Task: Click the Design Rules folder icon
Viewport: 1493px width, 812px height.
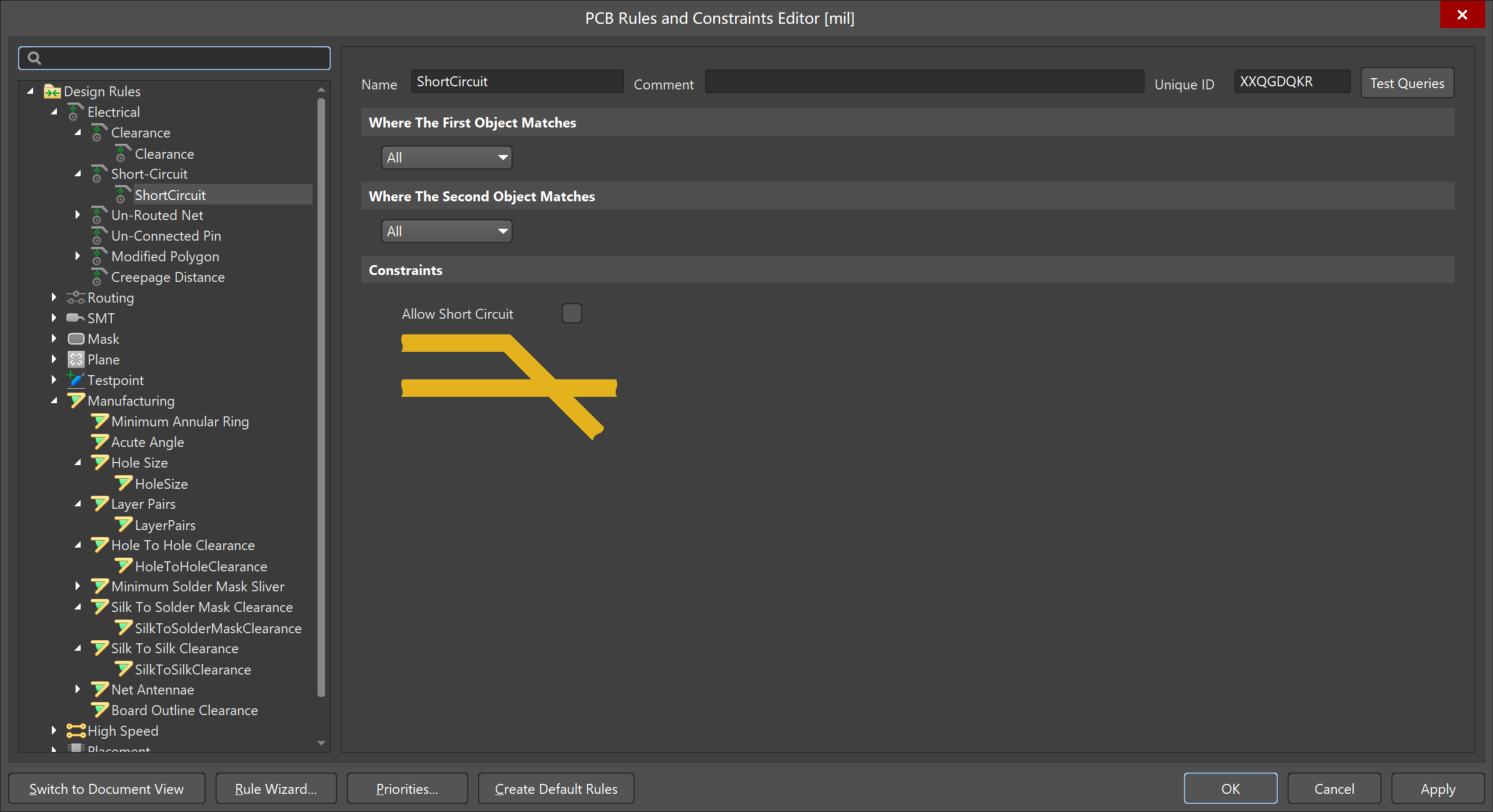Action: [x=52, y=91]
